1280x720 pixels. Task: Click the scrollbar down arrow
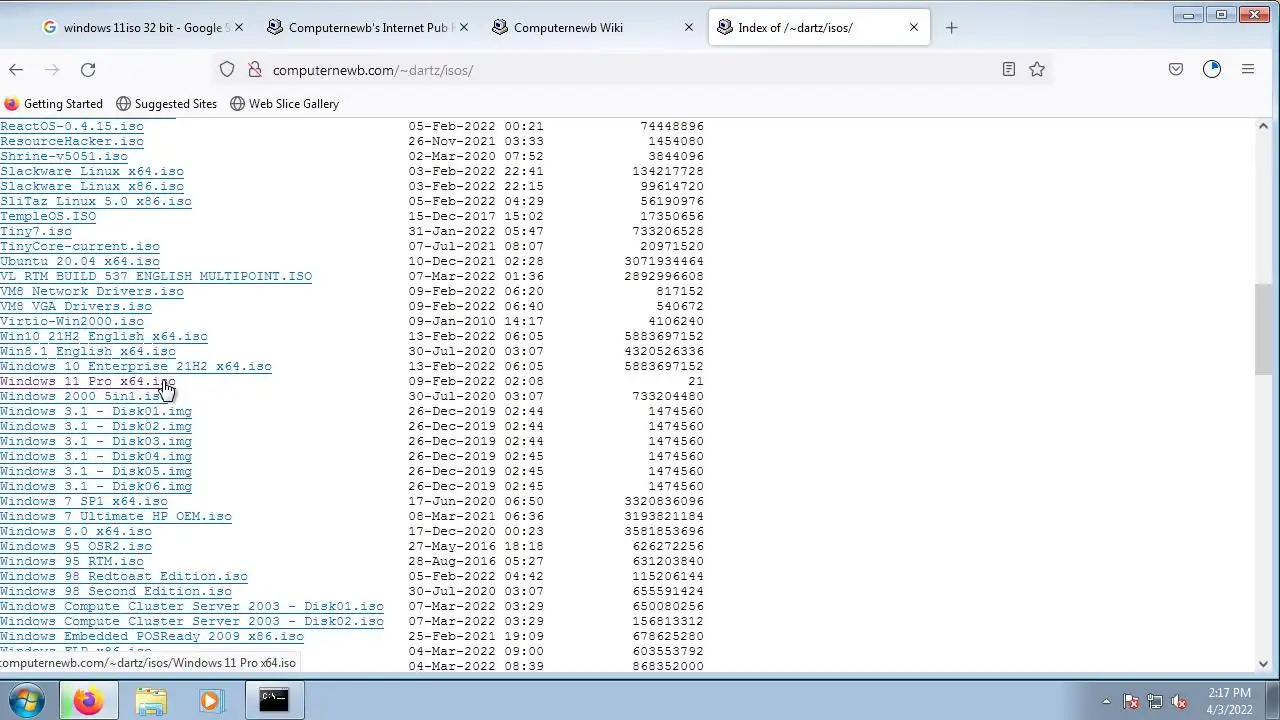[1263, 664]
